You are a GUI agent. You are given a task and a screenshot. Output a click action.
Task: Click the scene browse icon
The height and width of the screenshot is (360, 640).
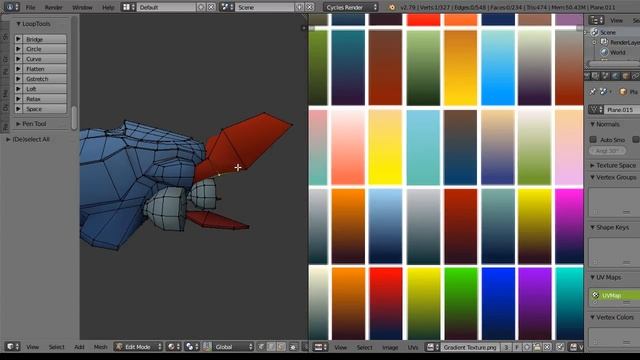pyautogui.click(x=227, y=7)
